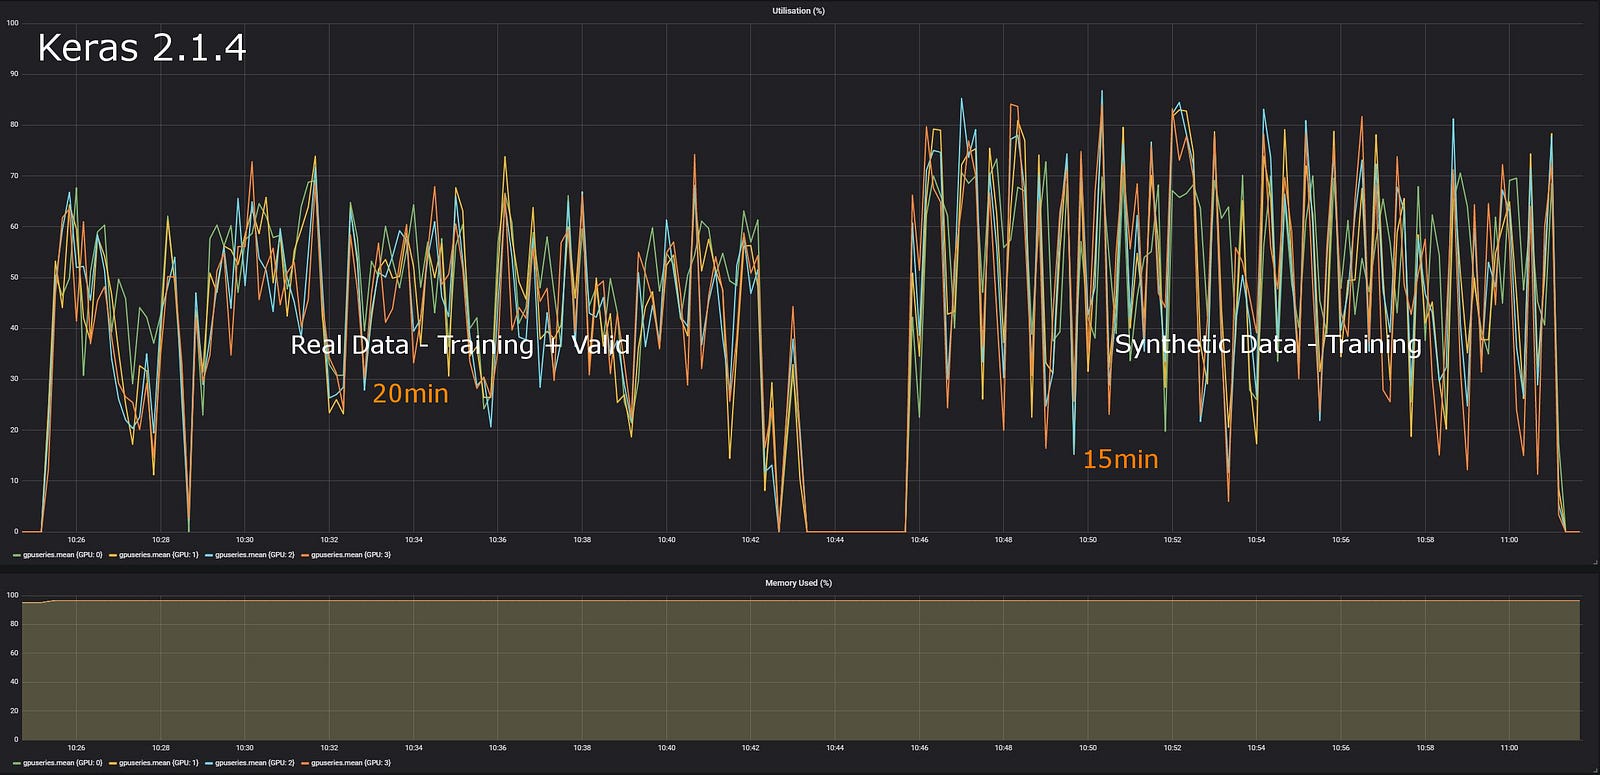The height and width of the screenshot is (775, 1600).
Task: Click orange GPU: 3 color swatch in Utilisation legend
Action: (304, 555)
